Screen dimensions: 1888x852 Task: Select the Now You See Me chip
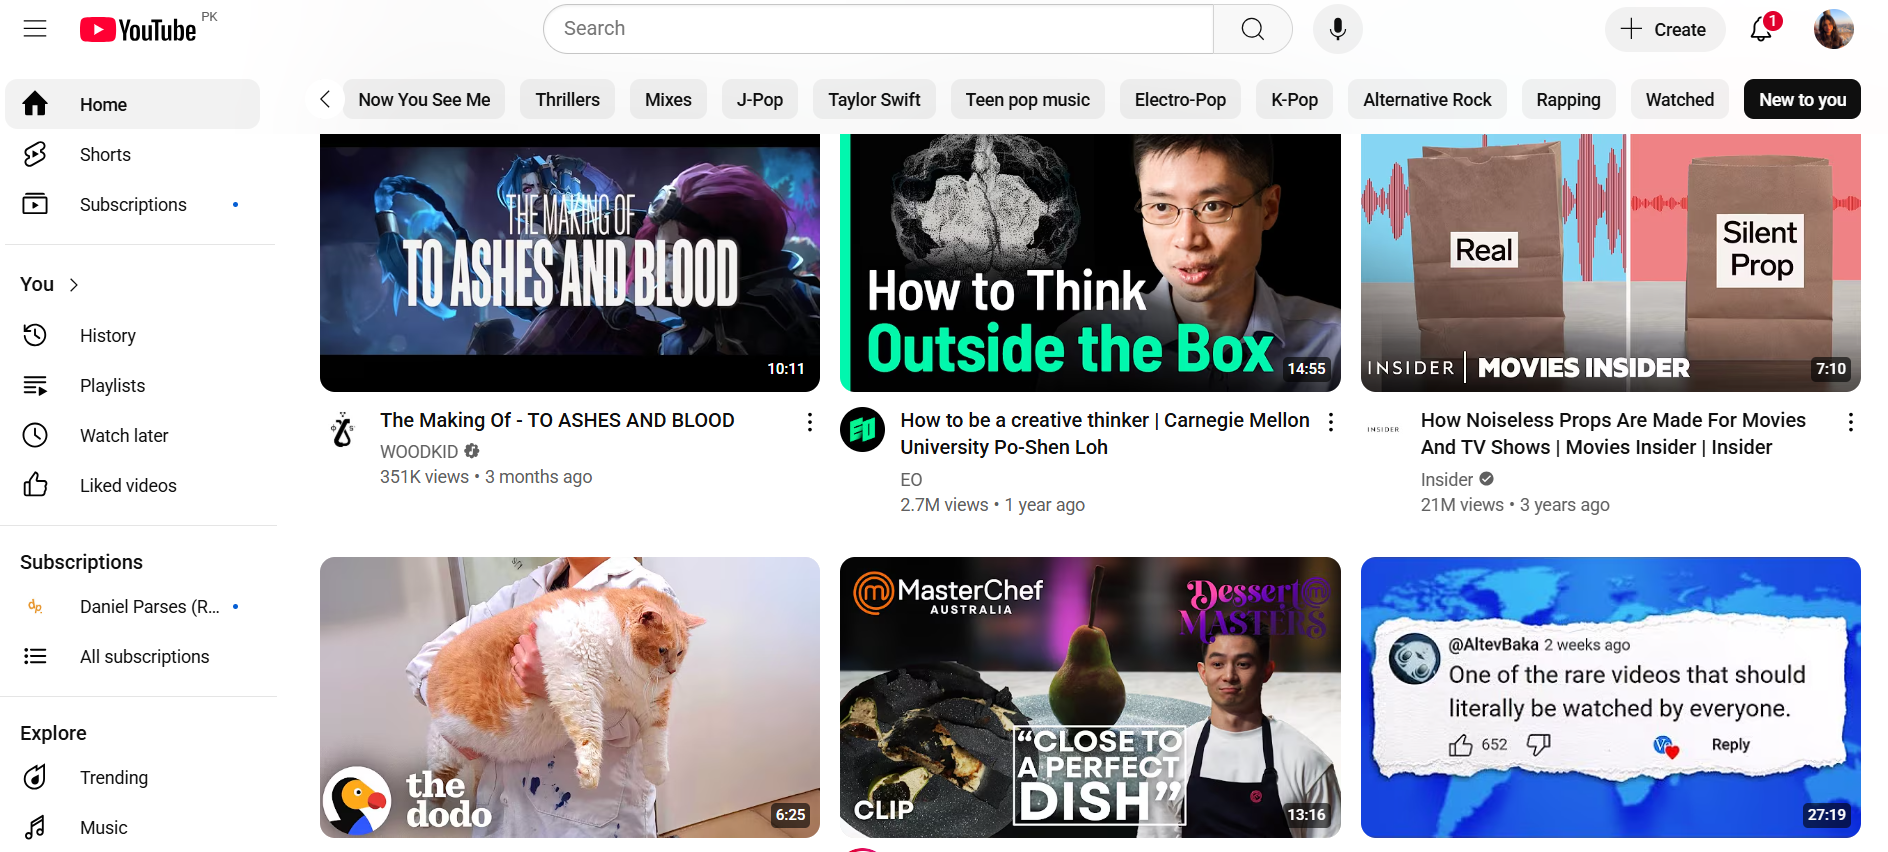point(424,99)
